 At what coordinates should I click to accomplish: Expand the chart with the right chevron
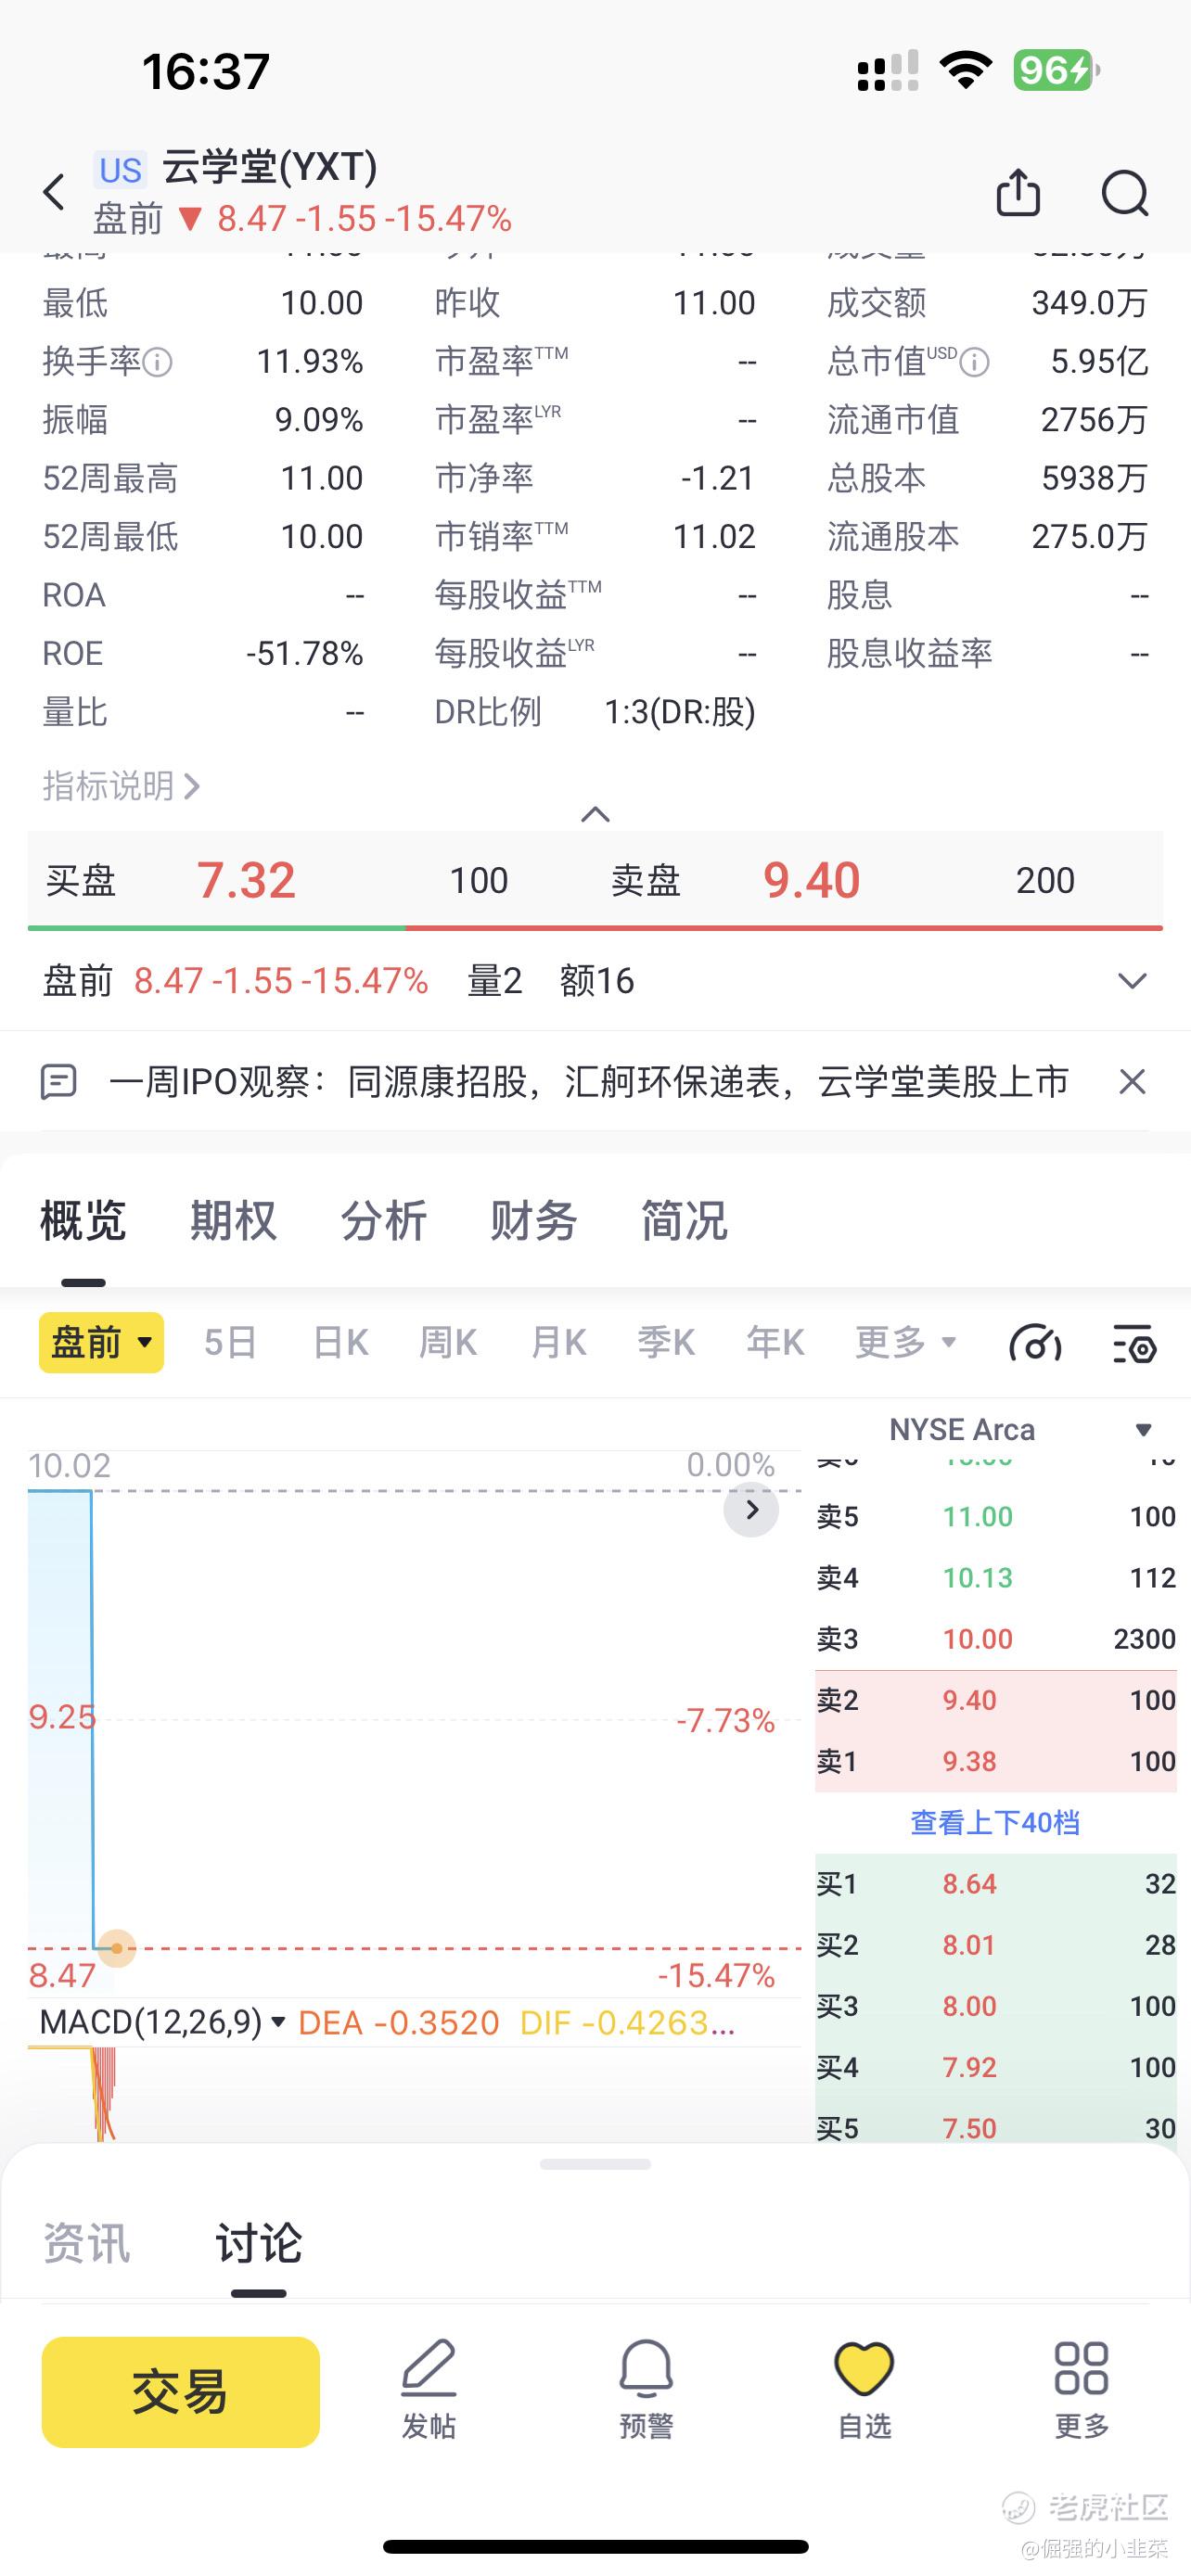click(x=751, y=1509)
